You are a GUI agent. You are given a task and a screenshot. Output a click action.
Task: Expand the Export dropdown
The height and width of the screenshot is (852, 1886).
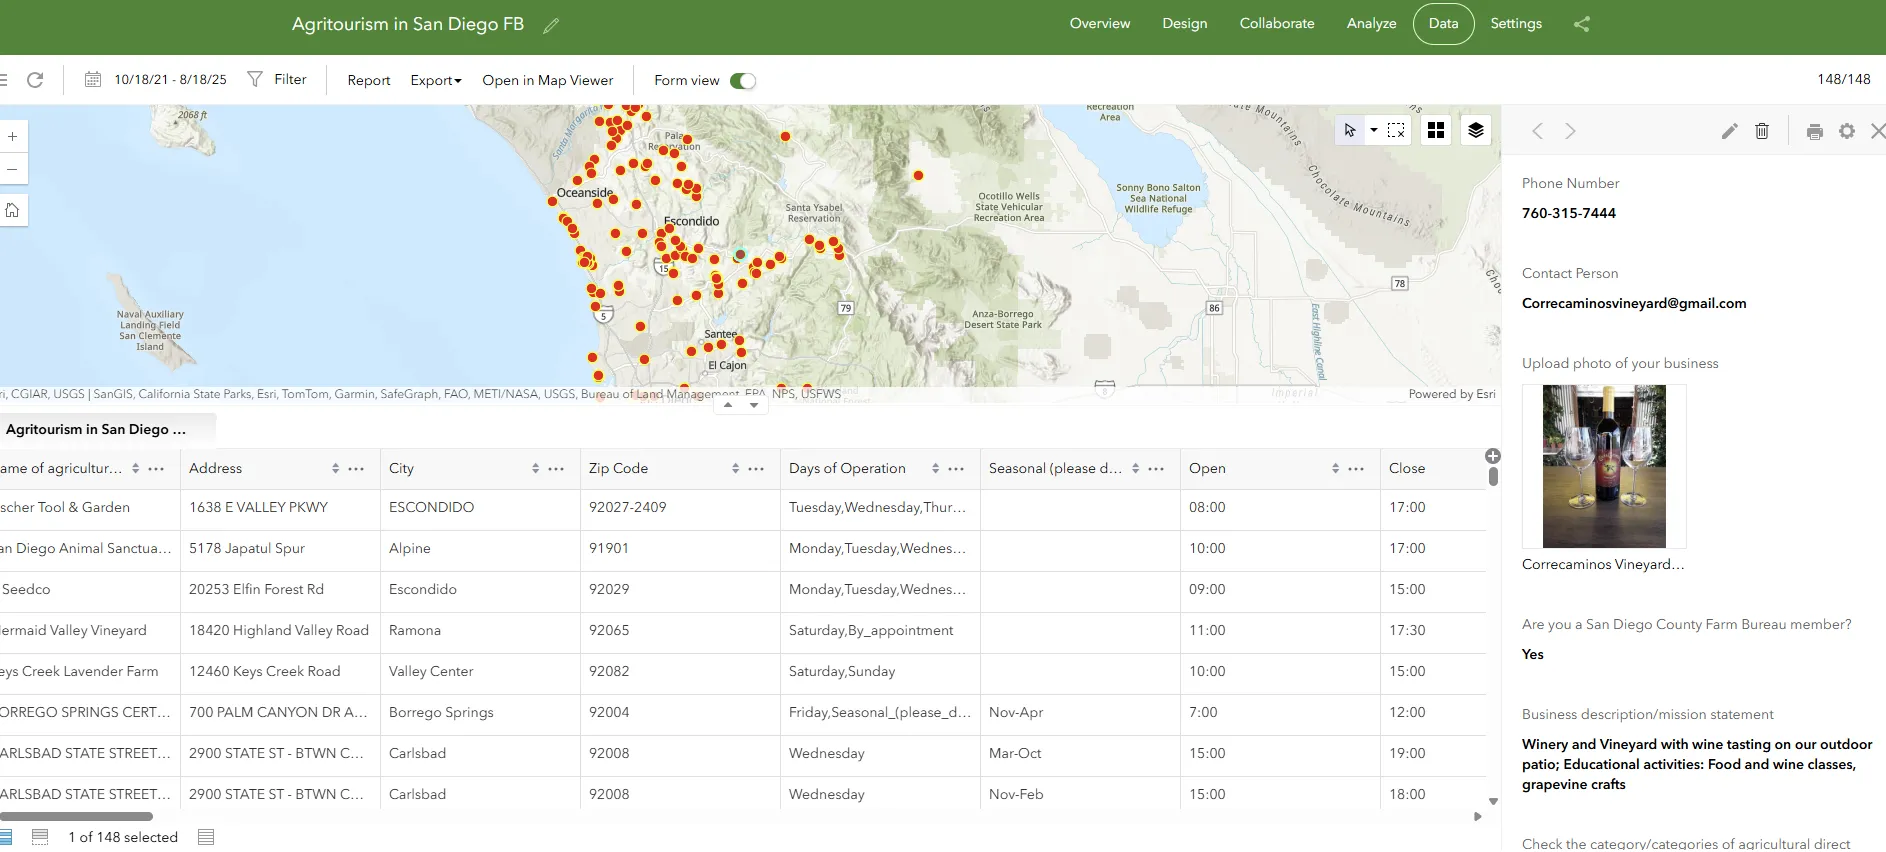pos(435,81)
